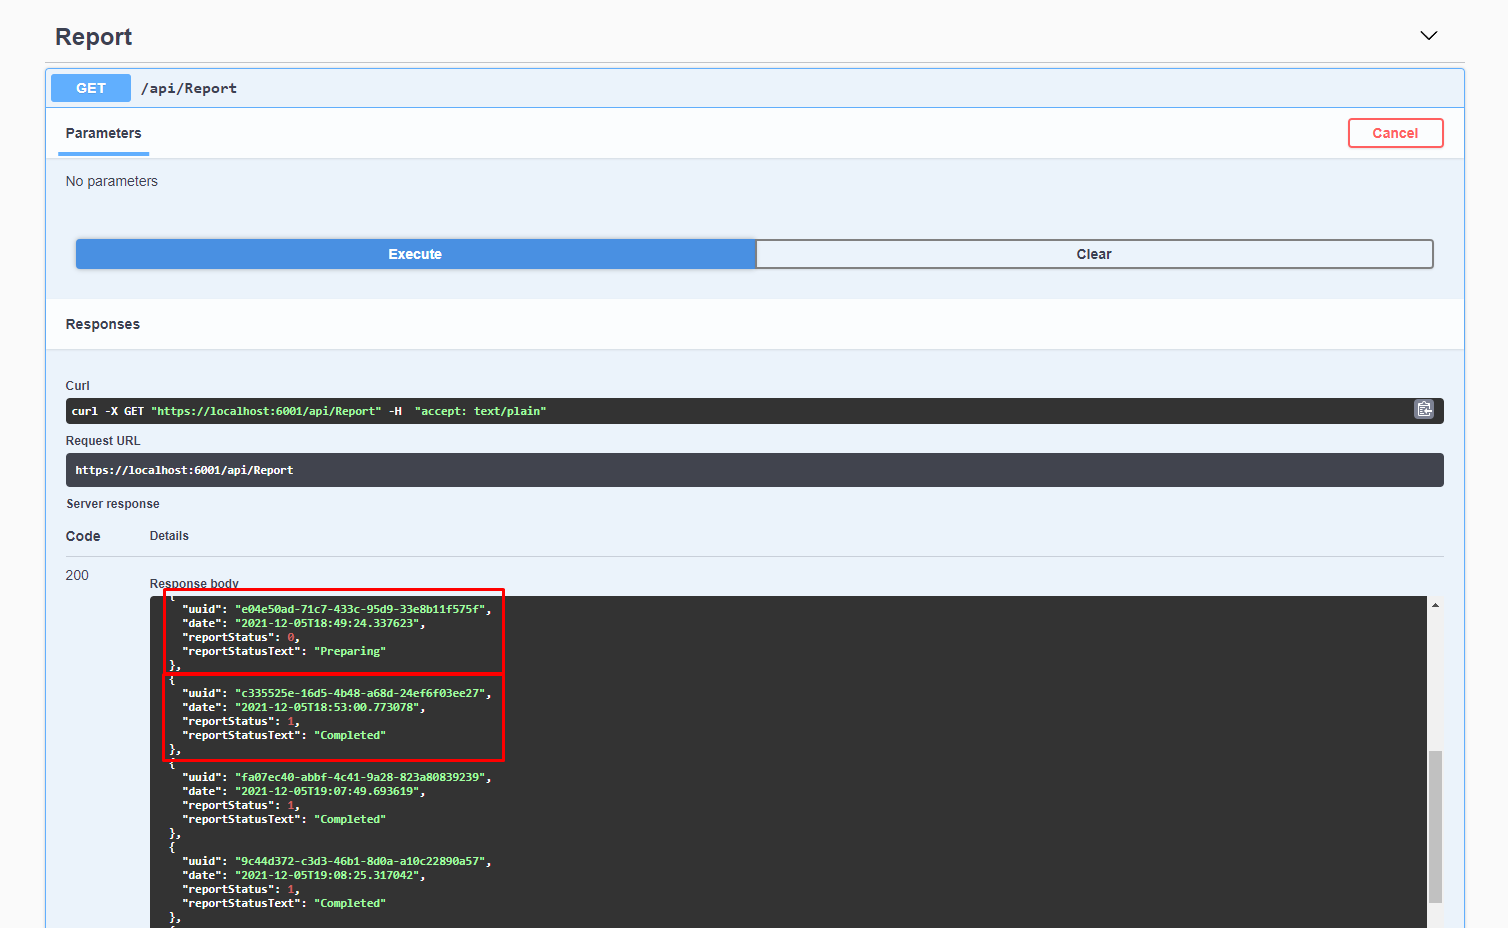Click the Request URL label

[103, 441]
